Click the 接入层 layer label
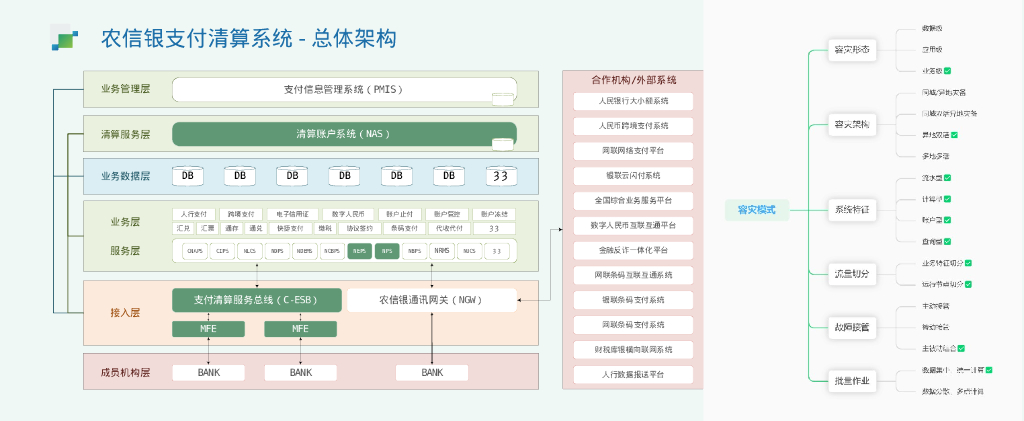Viewport: 1024px width, 421px height. coord(125,313)
